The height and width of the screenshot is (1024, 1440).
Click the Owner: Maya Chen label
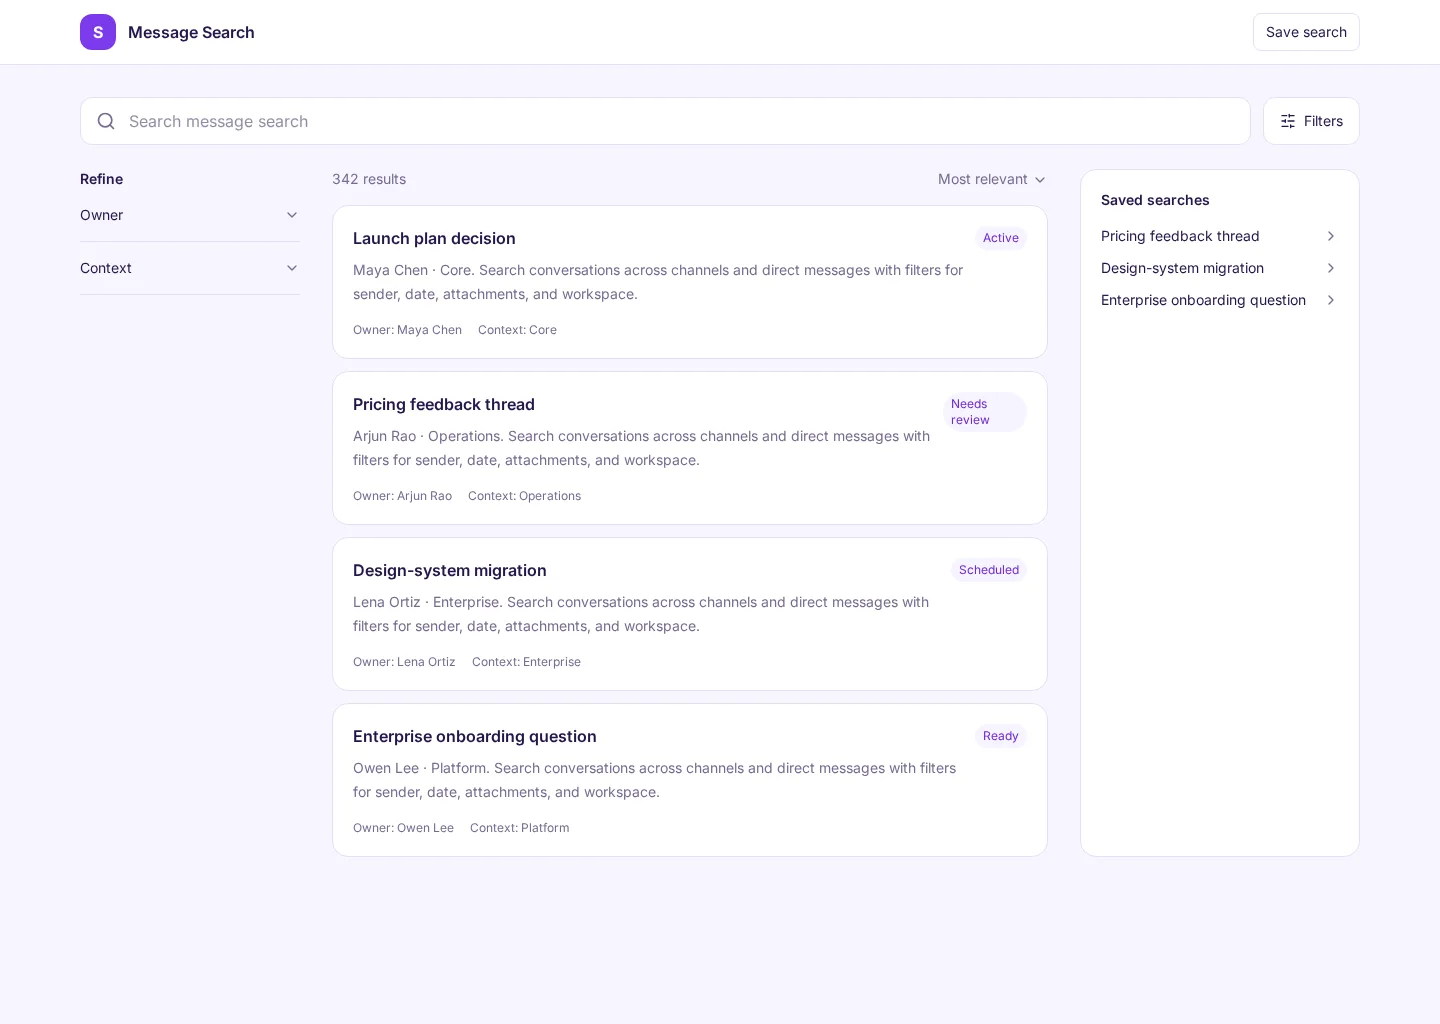click(407, 330)
